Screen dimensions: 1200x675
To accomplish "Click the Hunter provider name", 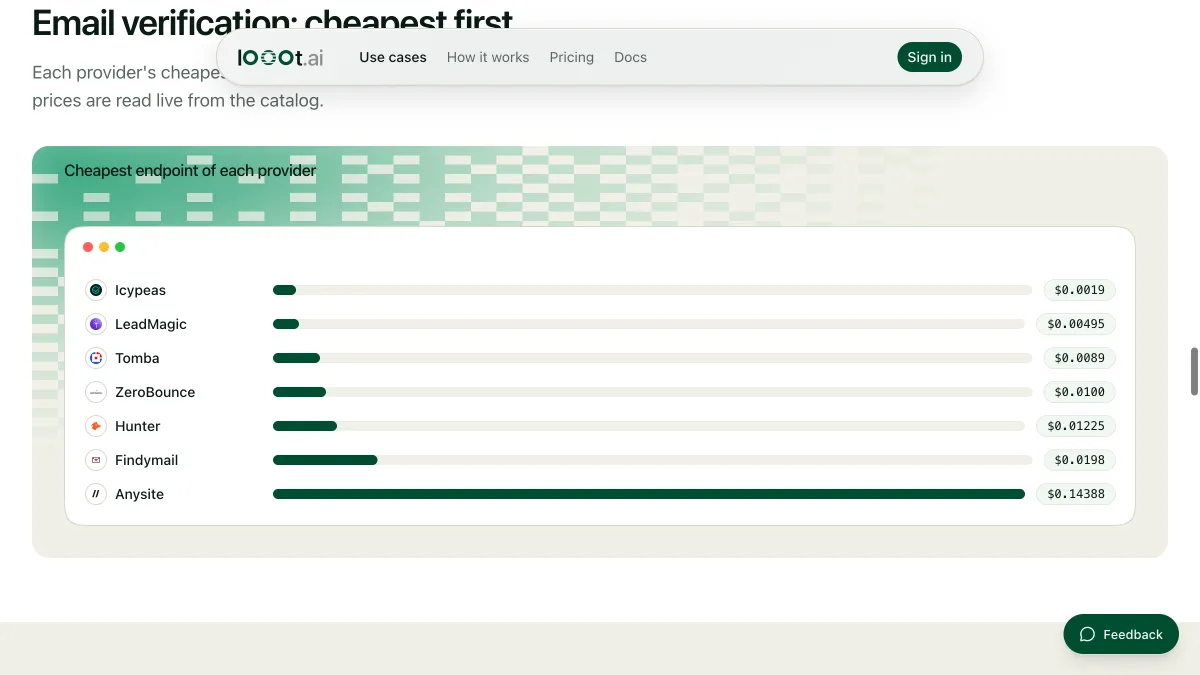I will (137, 426).
